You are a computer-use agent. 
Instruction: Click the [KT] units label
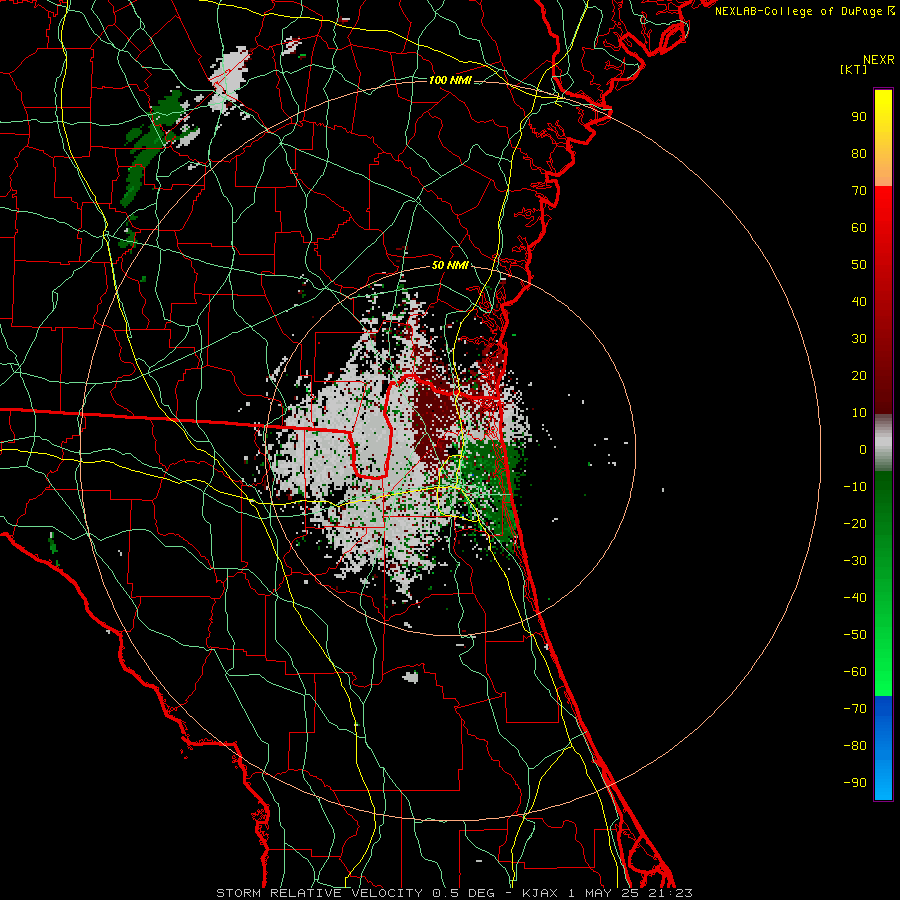coord(854,69)
